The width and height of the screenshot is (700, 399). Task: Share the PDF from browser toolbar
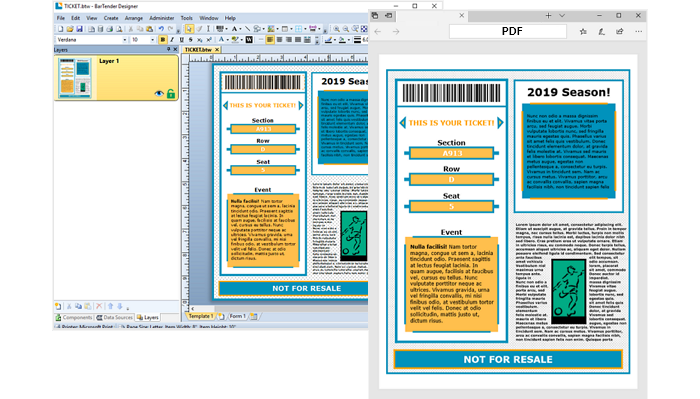pyautogui.click(x=620, y=31)
